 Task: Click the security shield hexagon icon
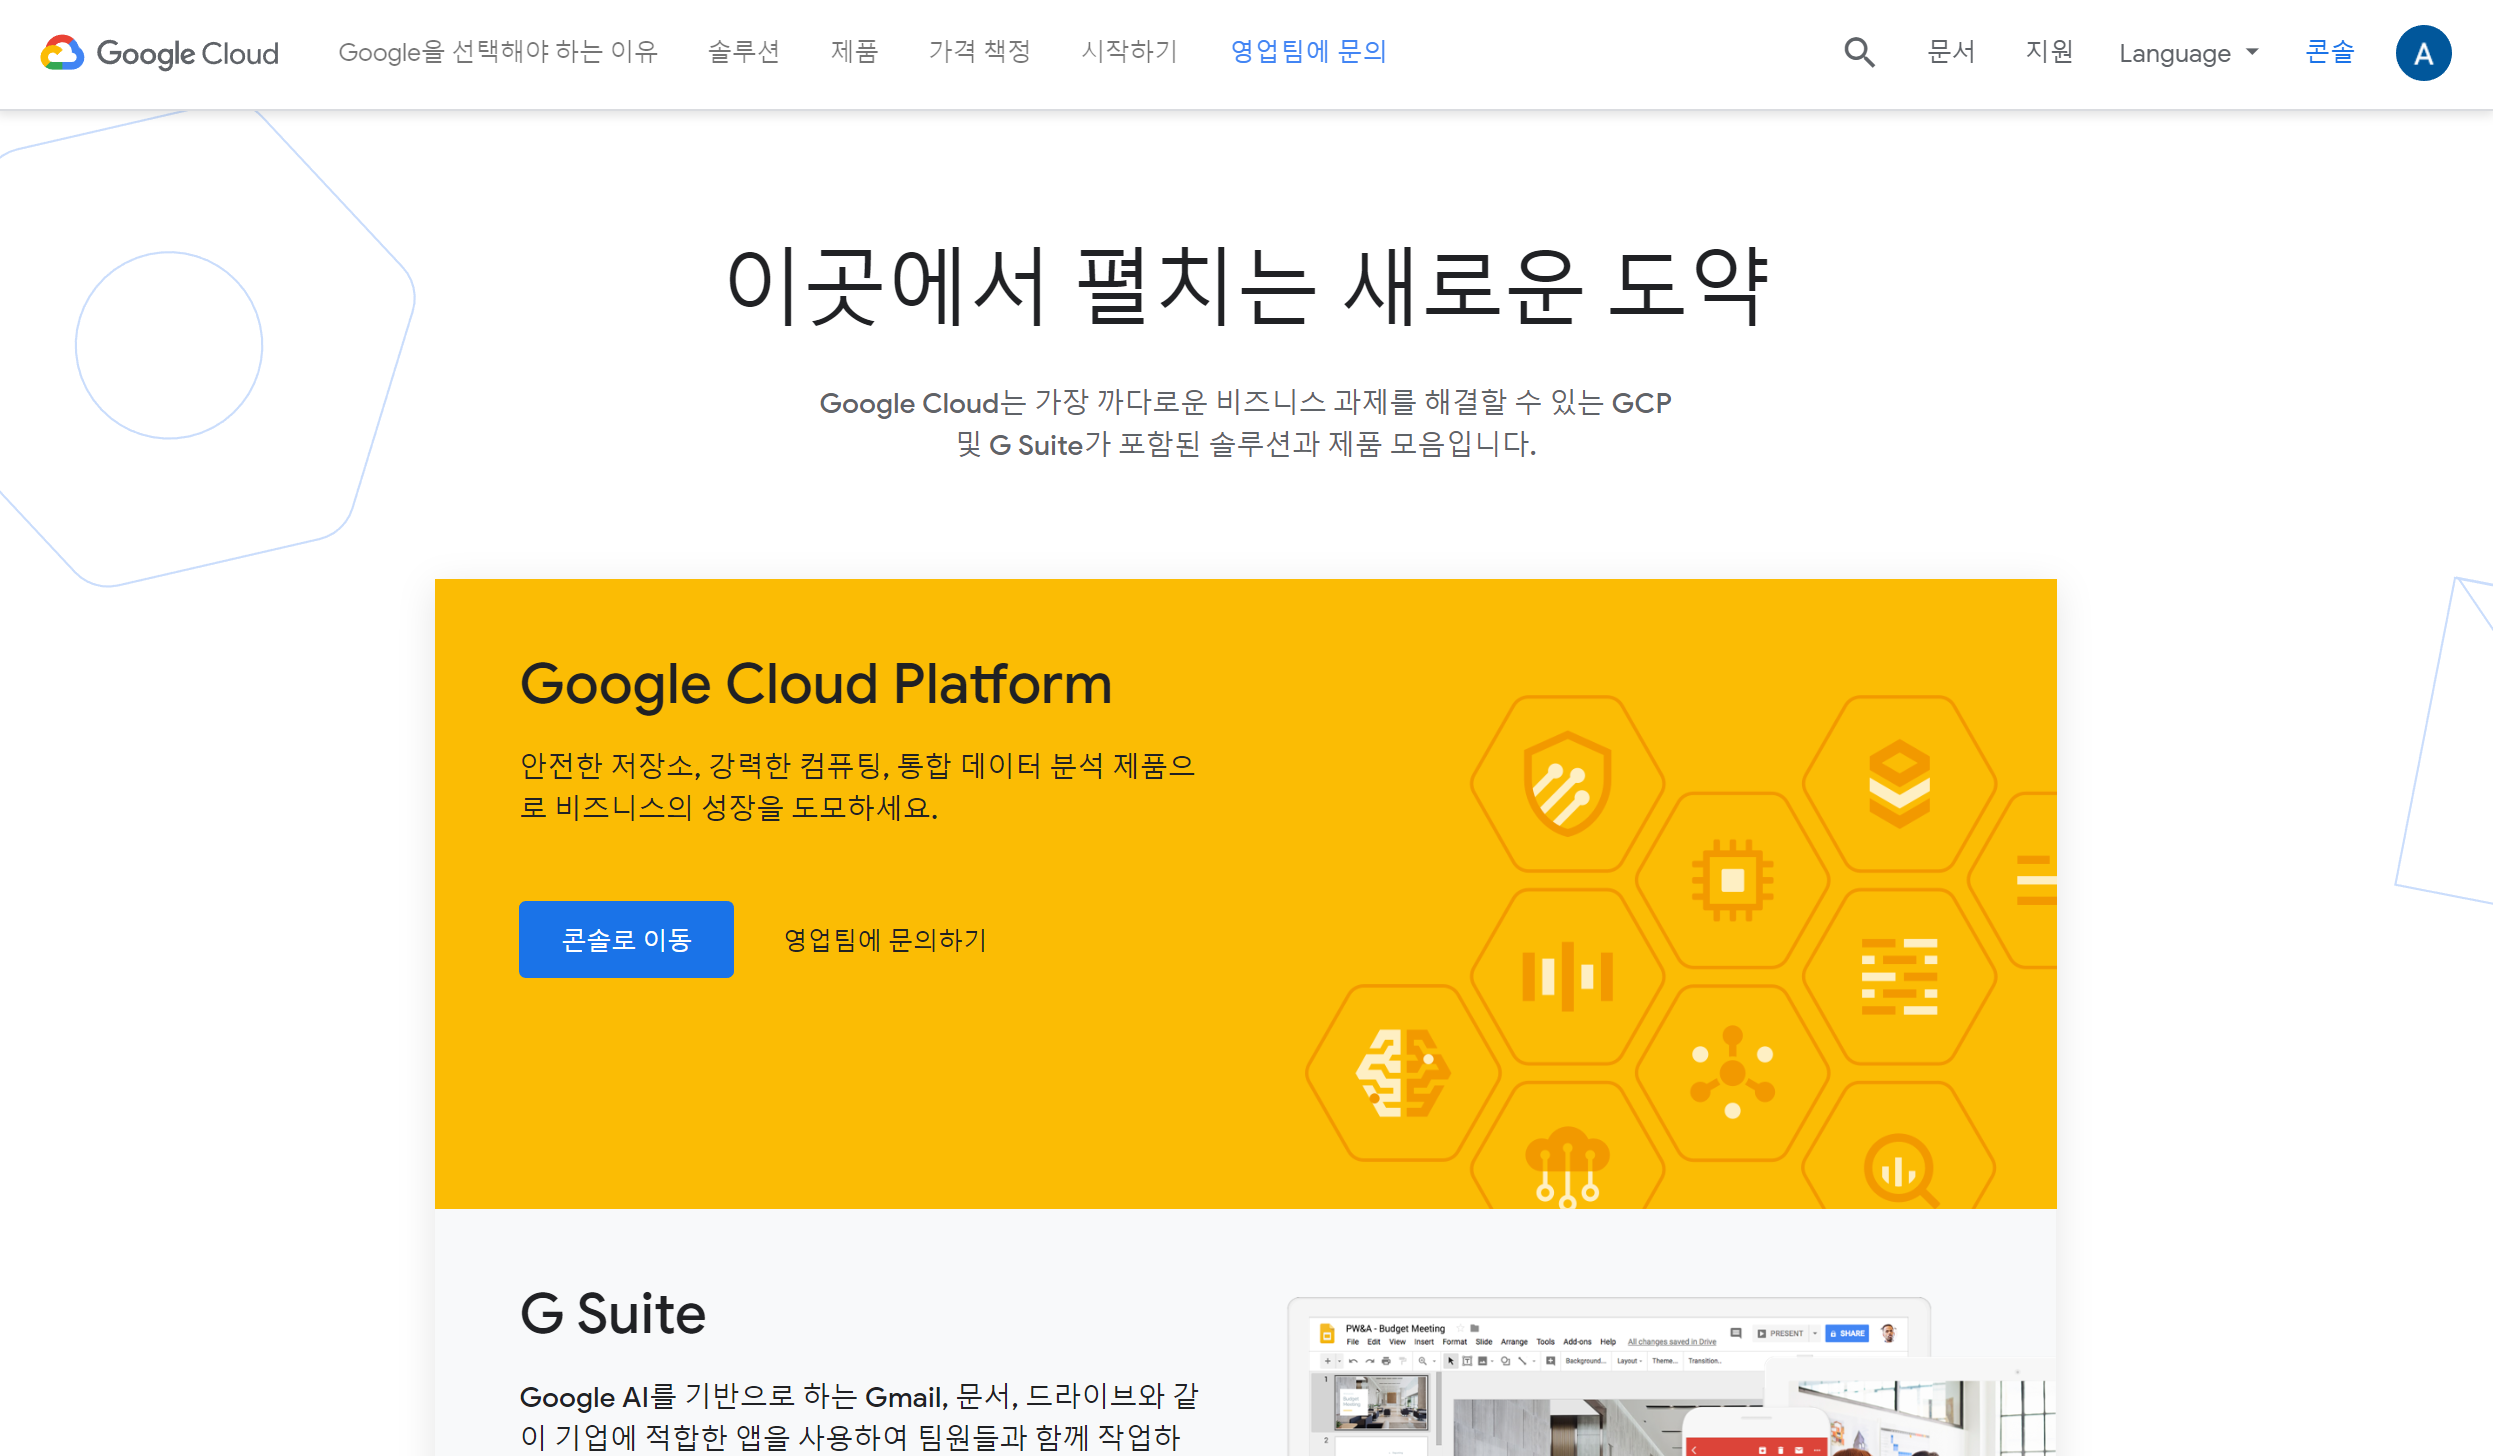(1567, 784)
